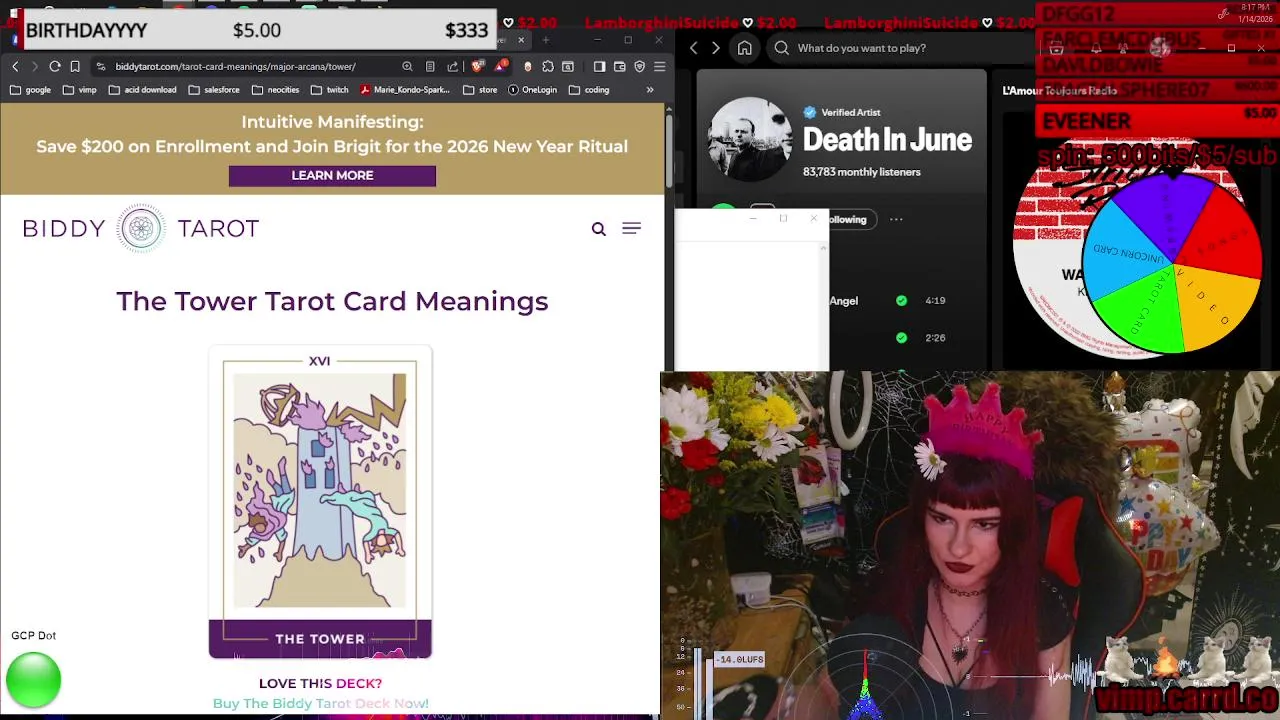Open the Brave Wallet icon
The image size is (1280, 720).
pyautogui.click(x=619, y=66)
